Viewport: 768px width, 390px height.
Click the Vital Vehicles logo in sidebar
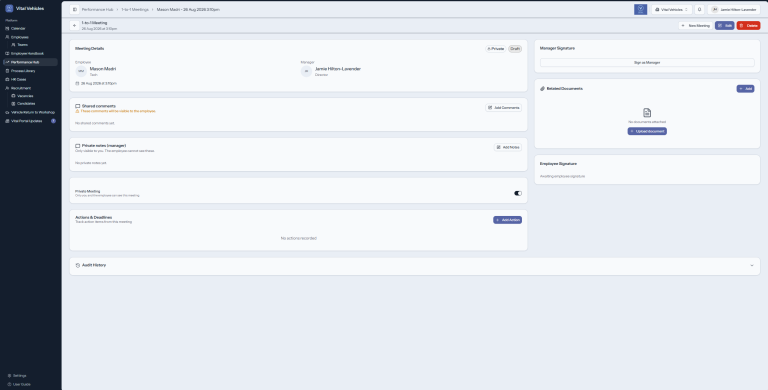9,8
